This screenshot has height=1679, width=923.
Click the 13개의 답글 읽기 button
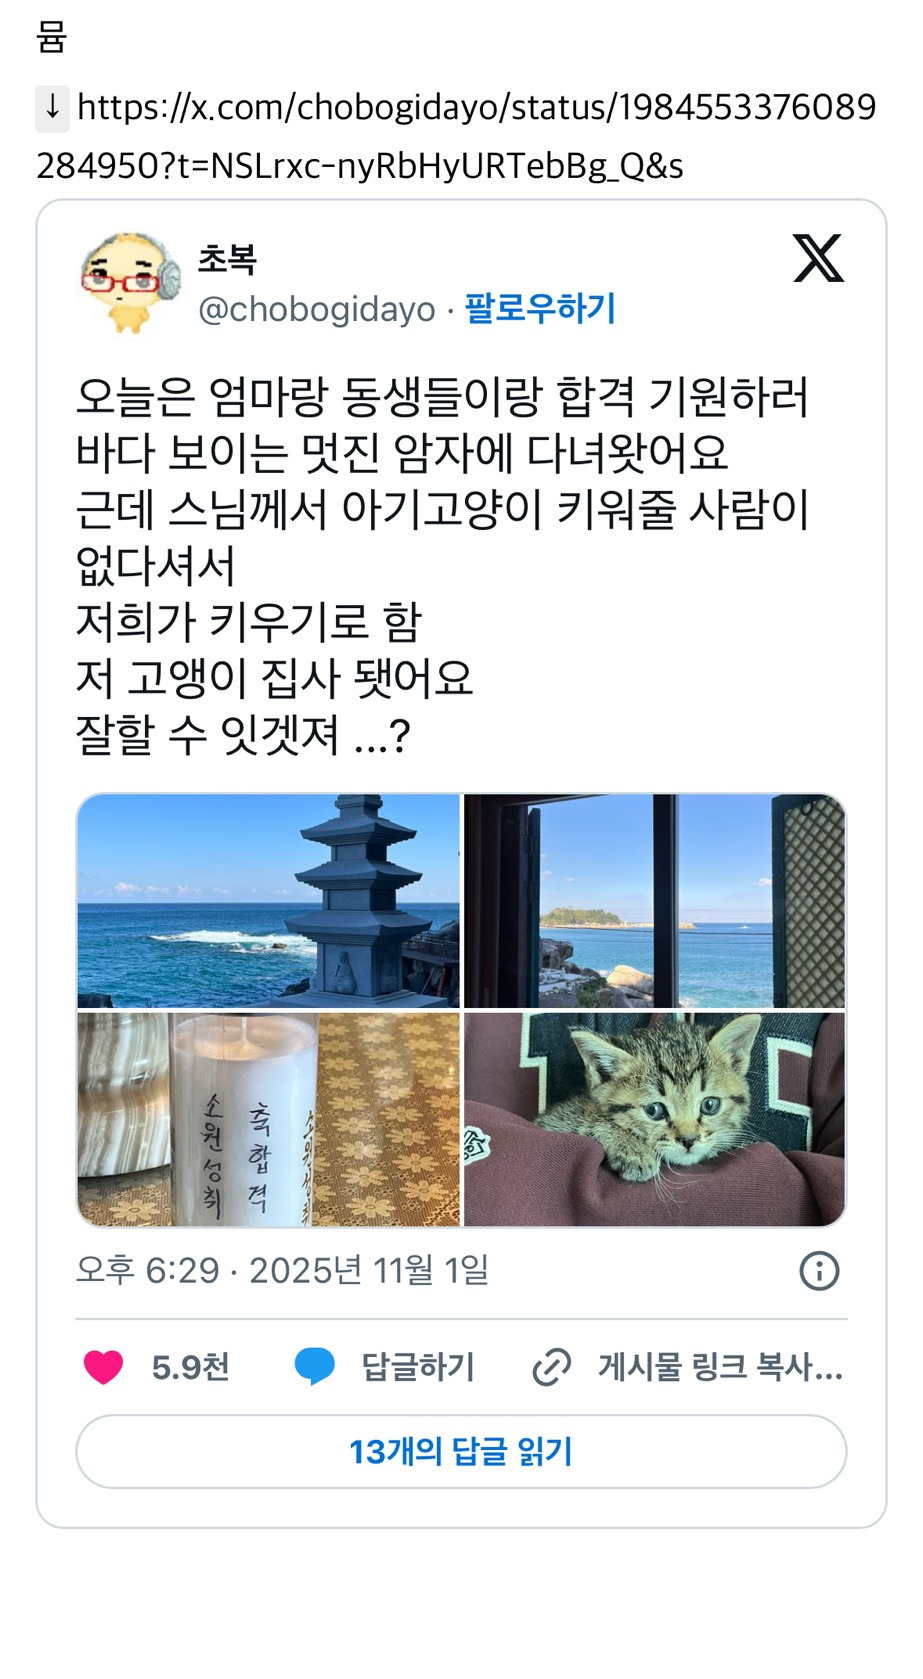[461, 1451]
